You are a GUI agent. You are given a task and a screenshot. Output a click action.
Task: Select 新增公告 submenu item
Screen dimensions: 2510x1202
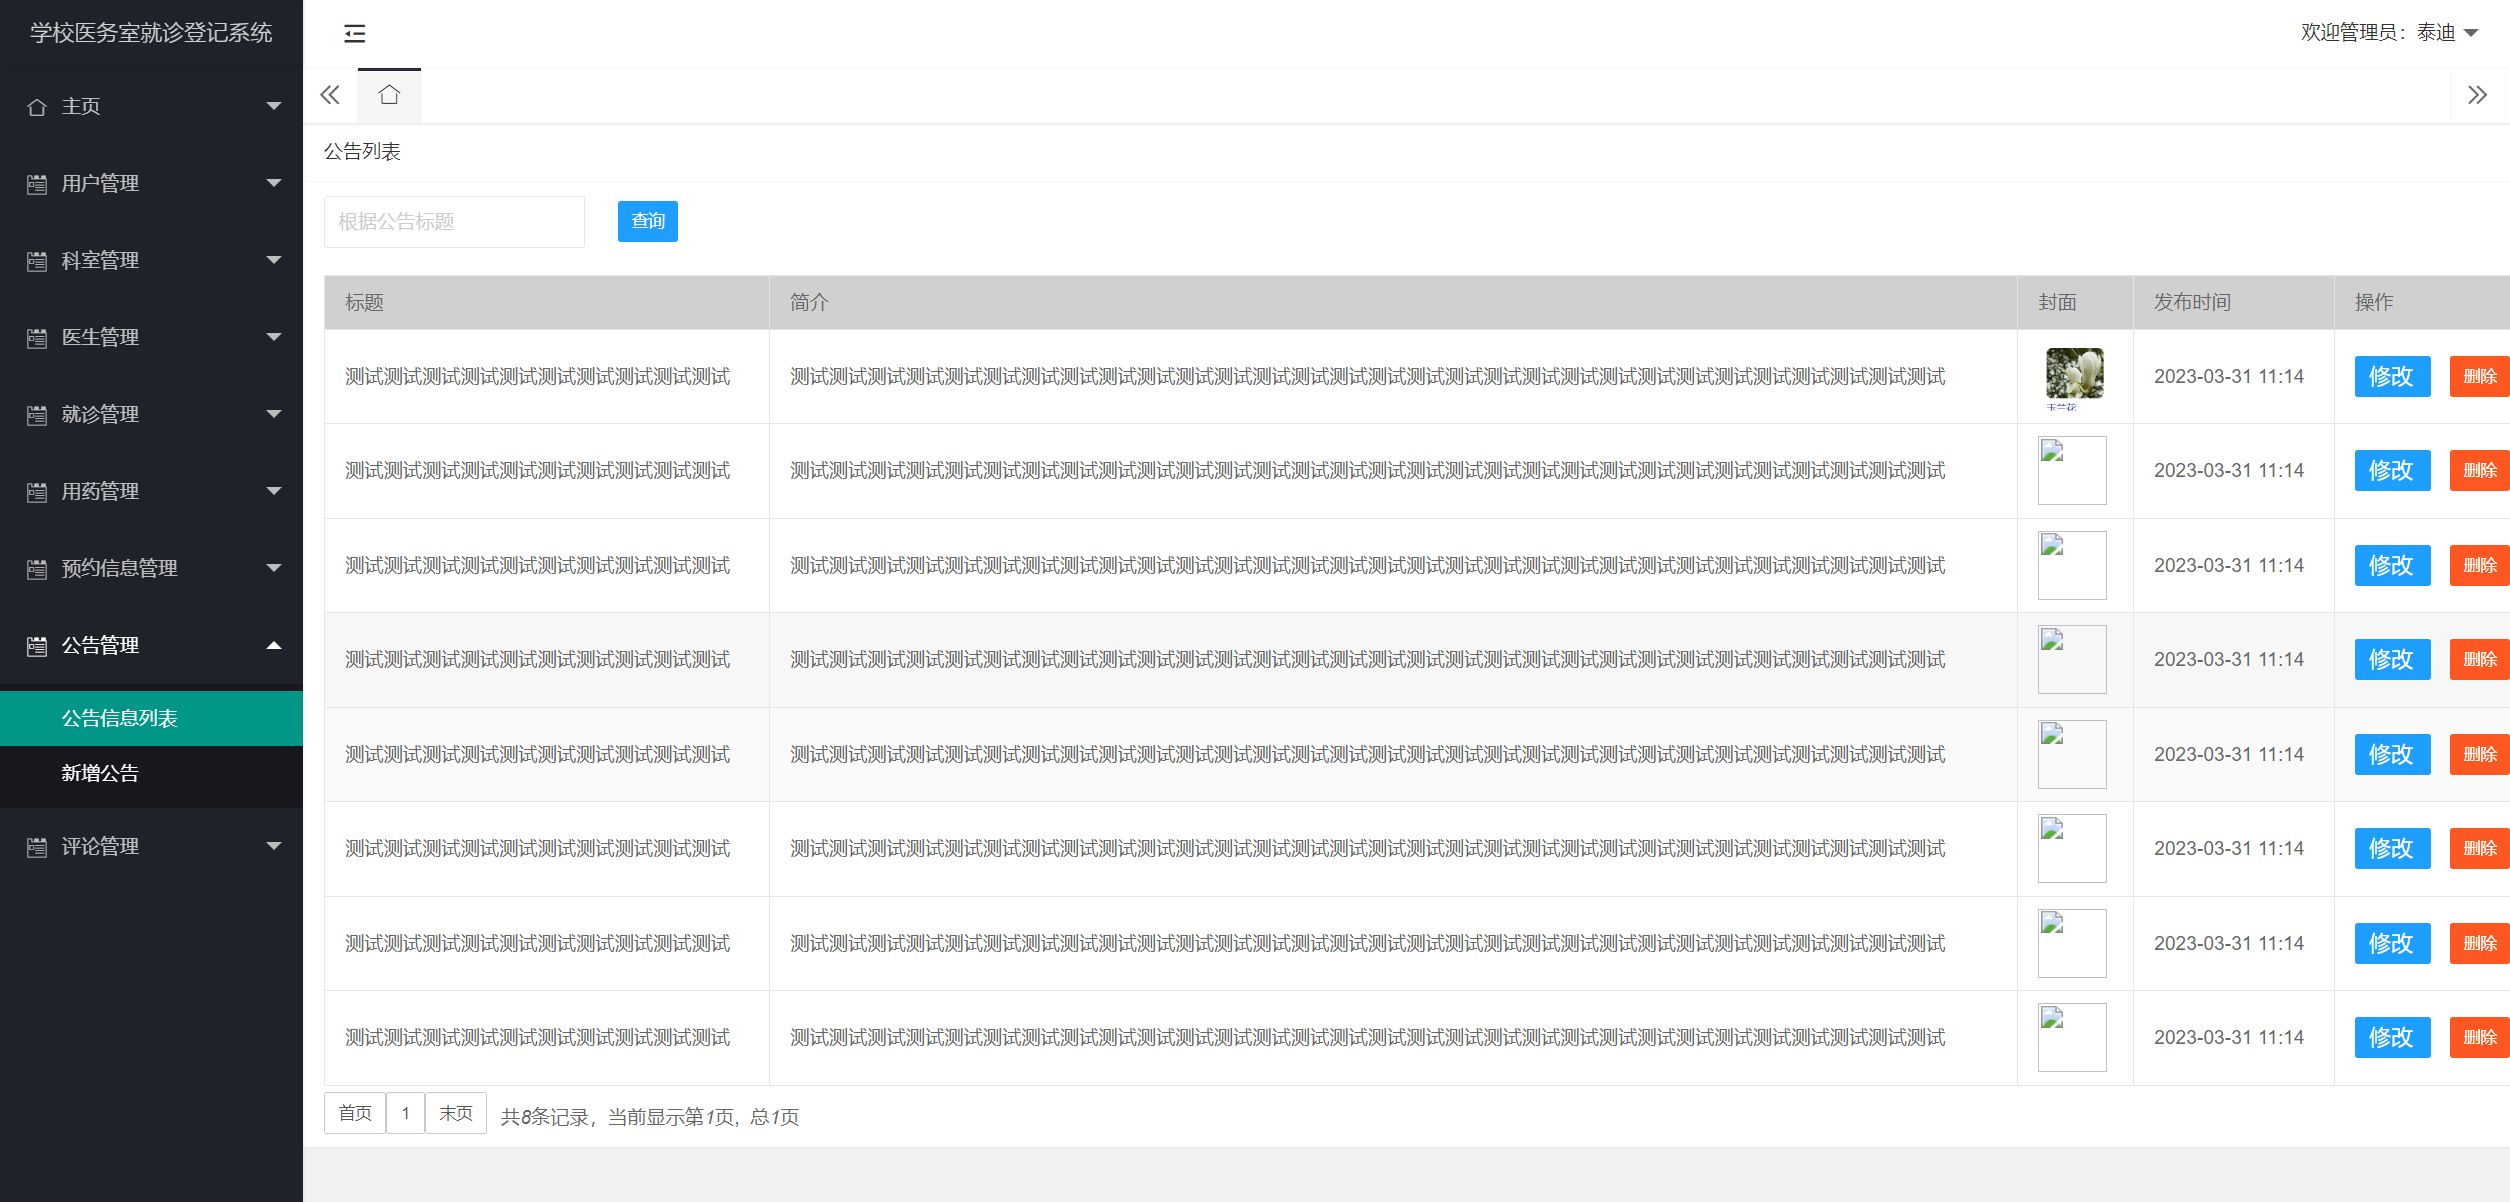[x=100, y=773]
